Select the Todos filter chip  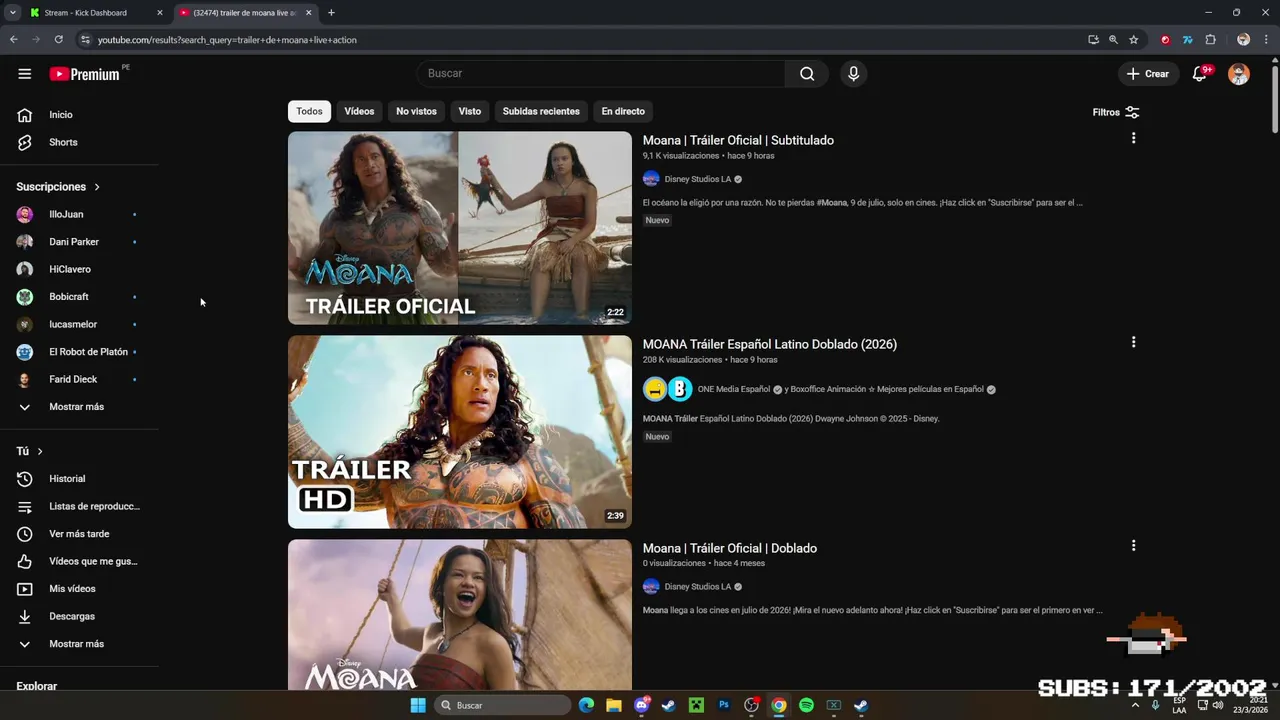pos(309,111)
